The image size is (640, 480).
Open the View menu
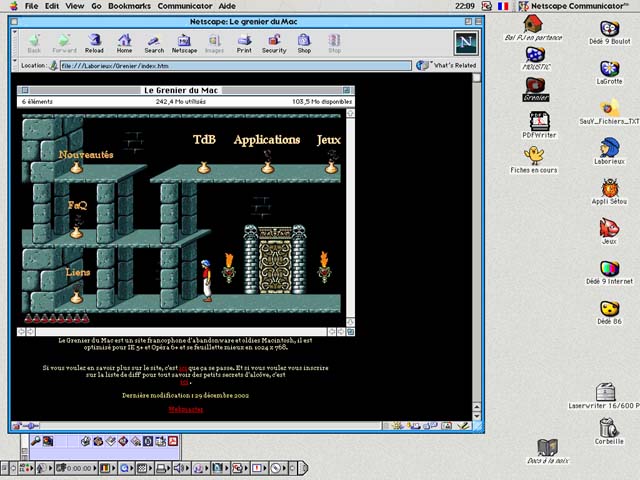click(75, 6)
